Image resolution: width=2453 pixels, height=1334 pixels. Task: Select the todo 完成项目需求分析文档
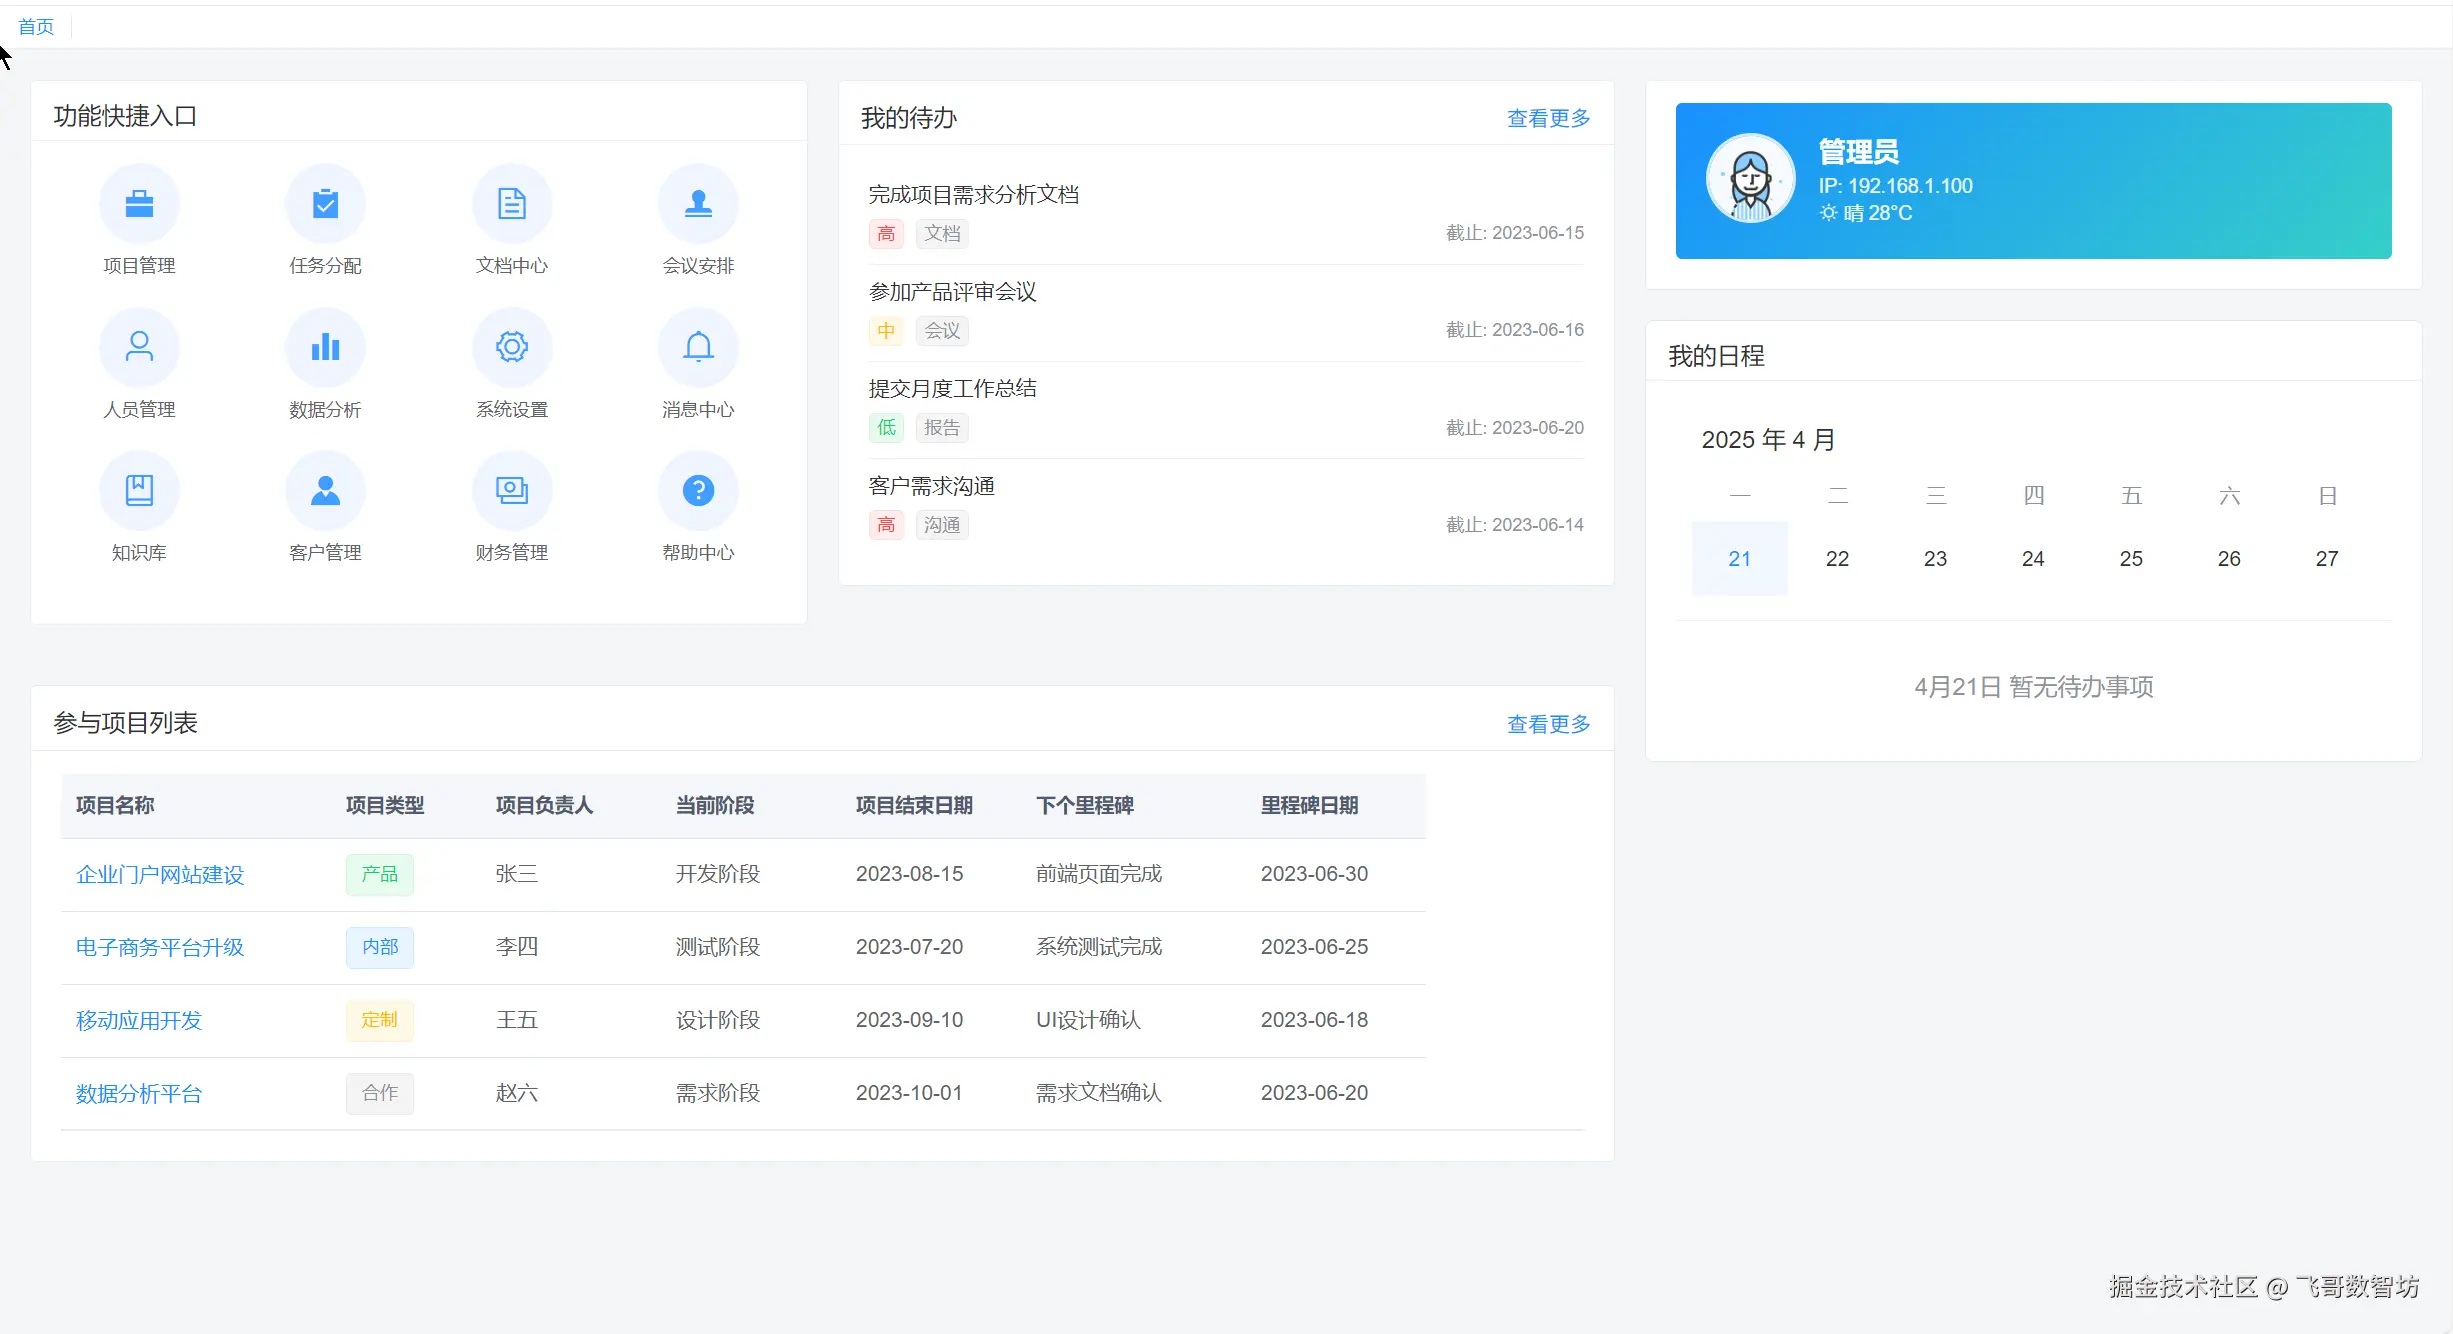pyautogui.click(x=973, y=195)
